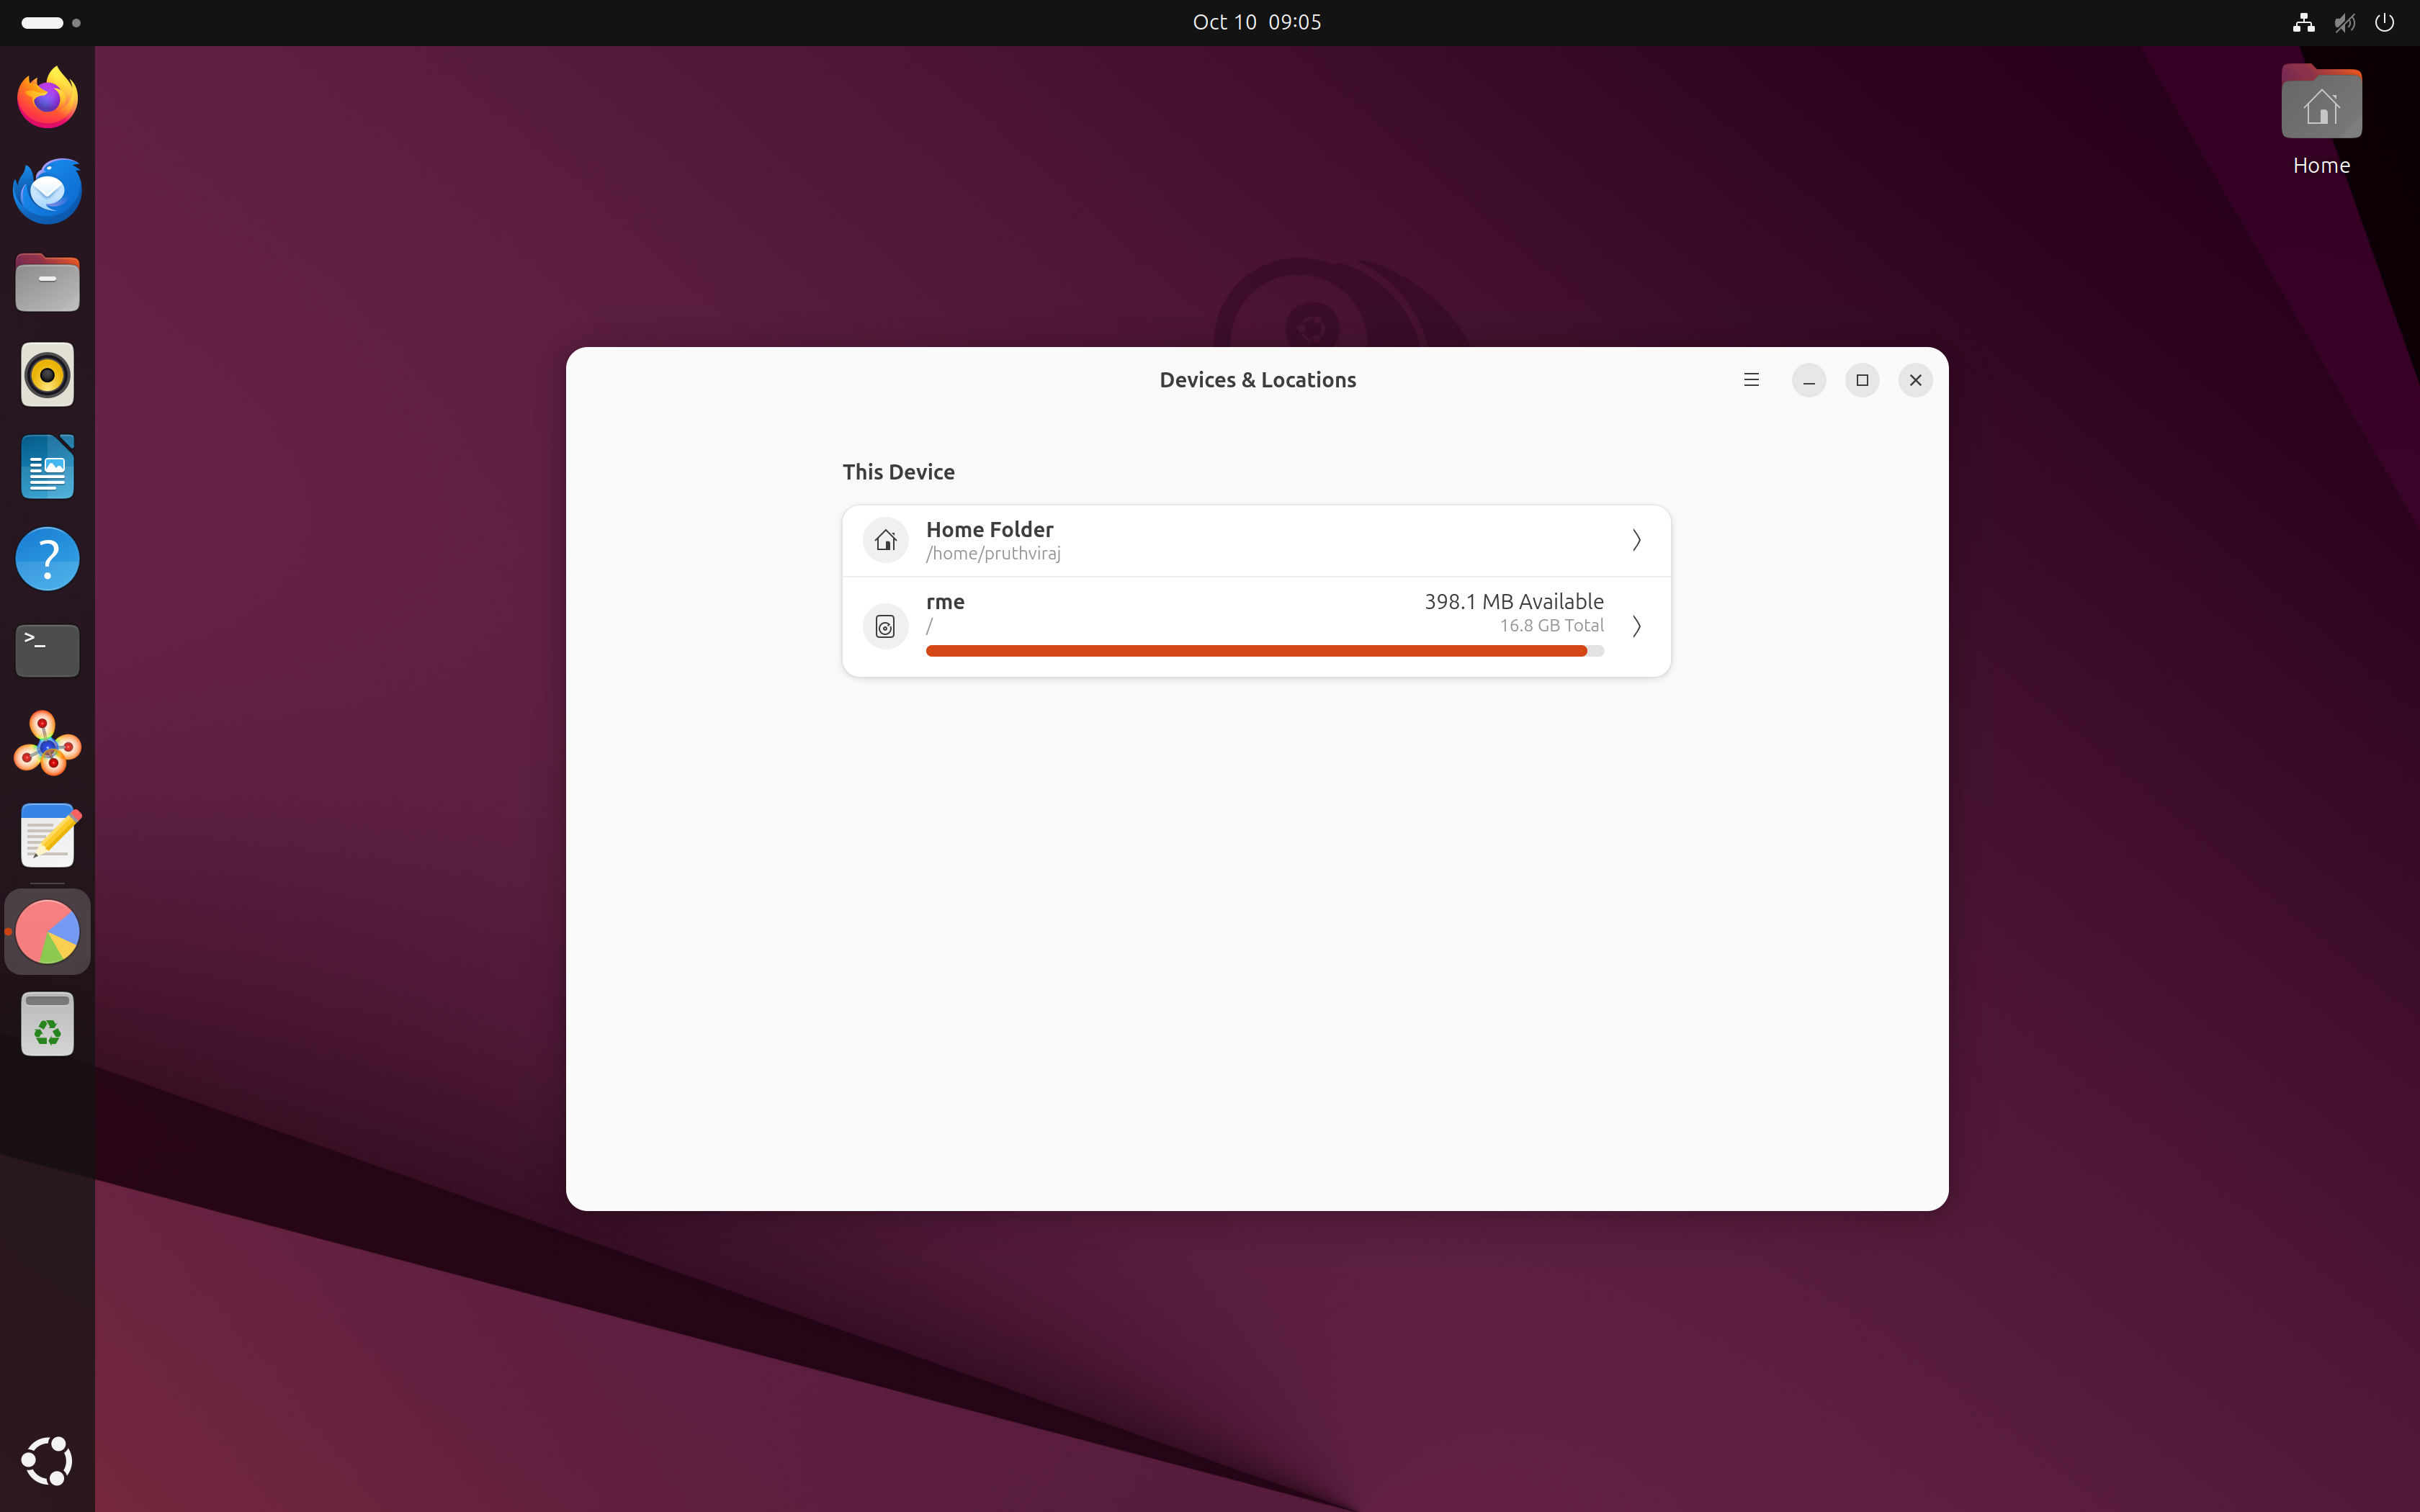Expand rme filesystem chevron arrow
2420x1512 pixels.
pos(1636,627)
